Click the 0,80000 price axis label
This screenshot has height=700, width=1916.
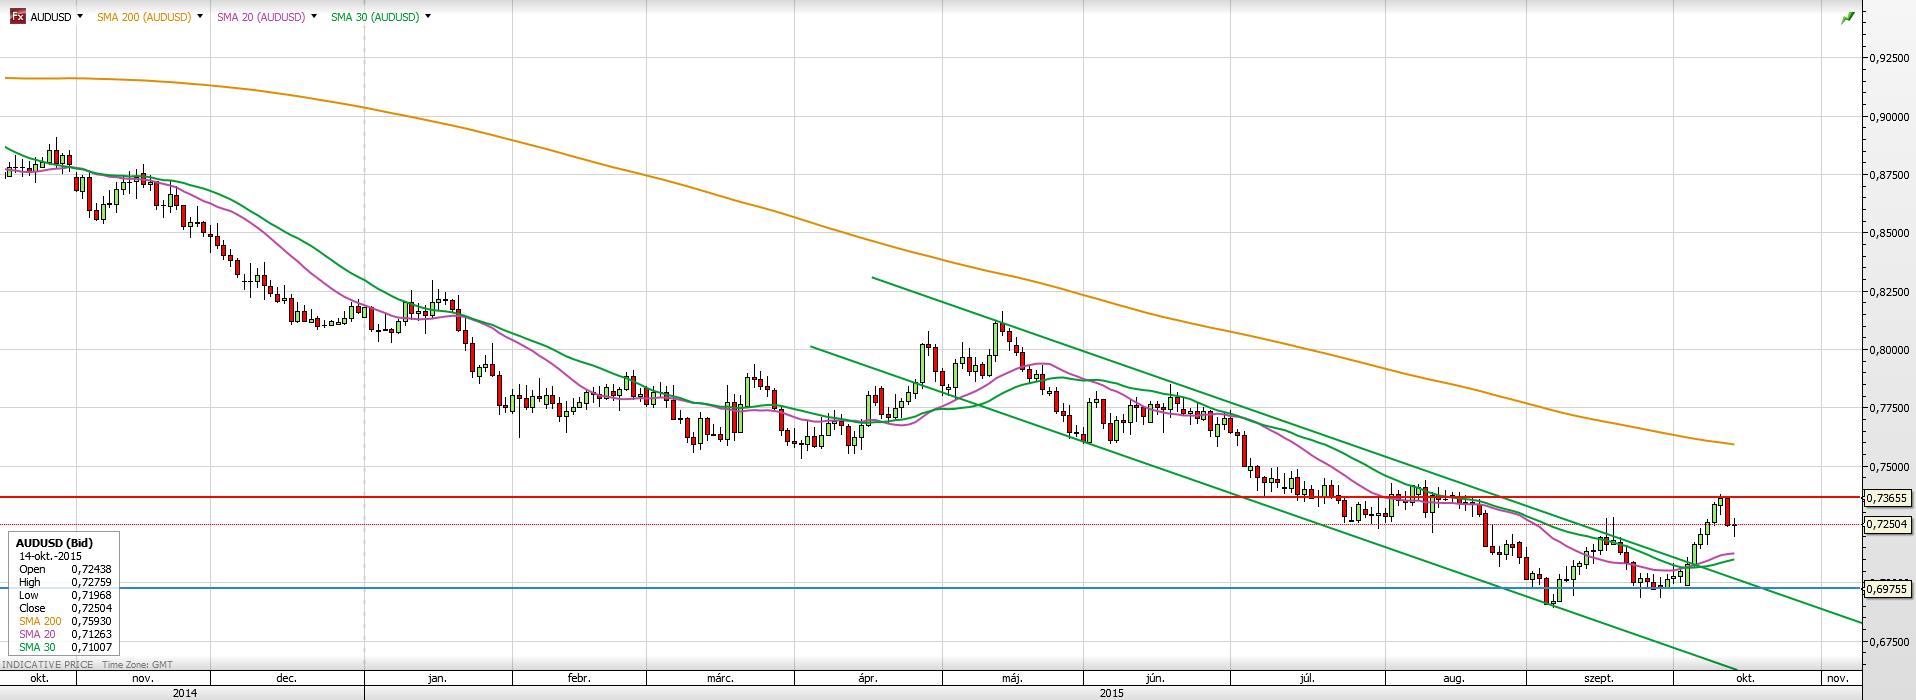coord(1889,350)
